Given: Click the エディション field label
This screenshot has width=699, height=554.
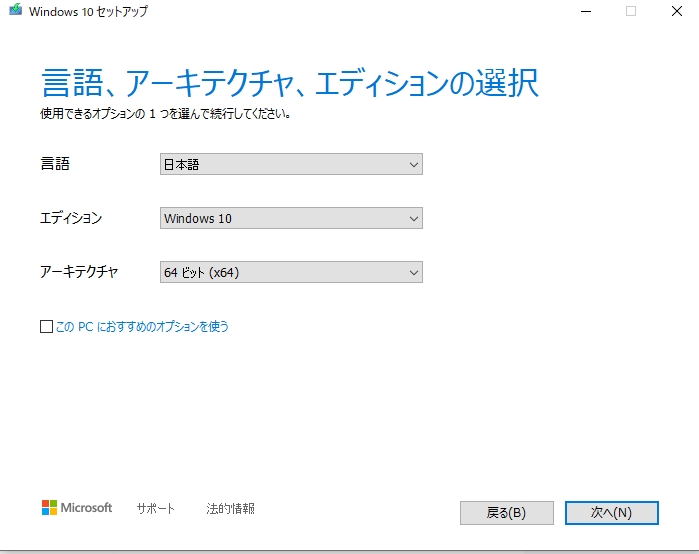Looking at the screenshot, I should coord(71,218).
